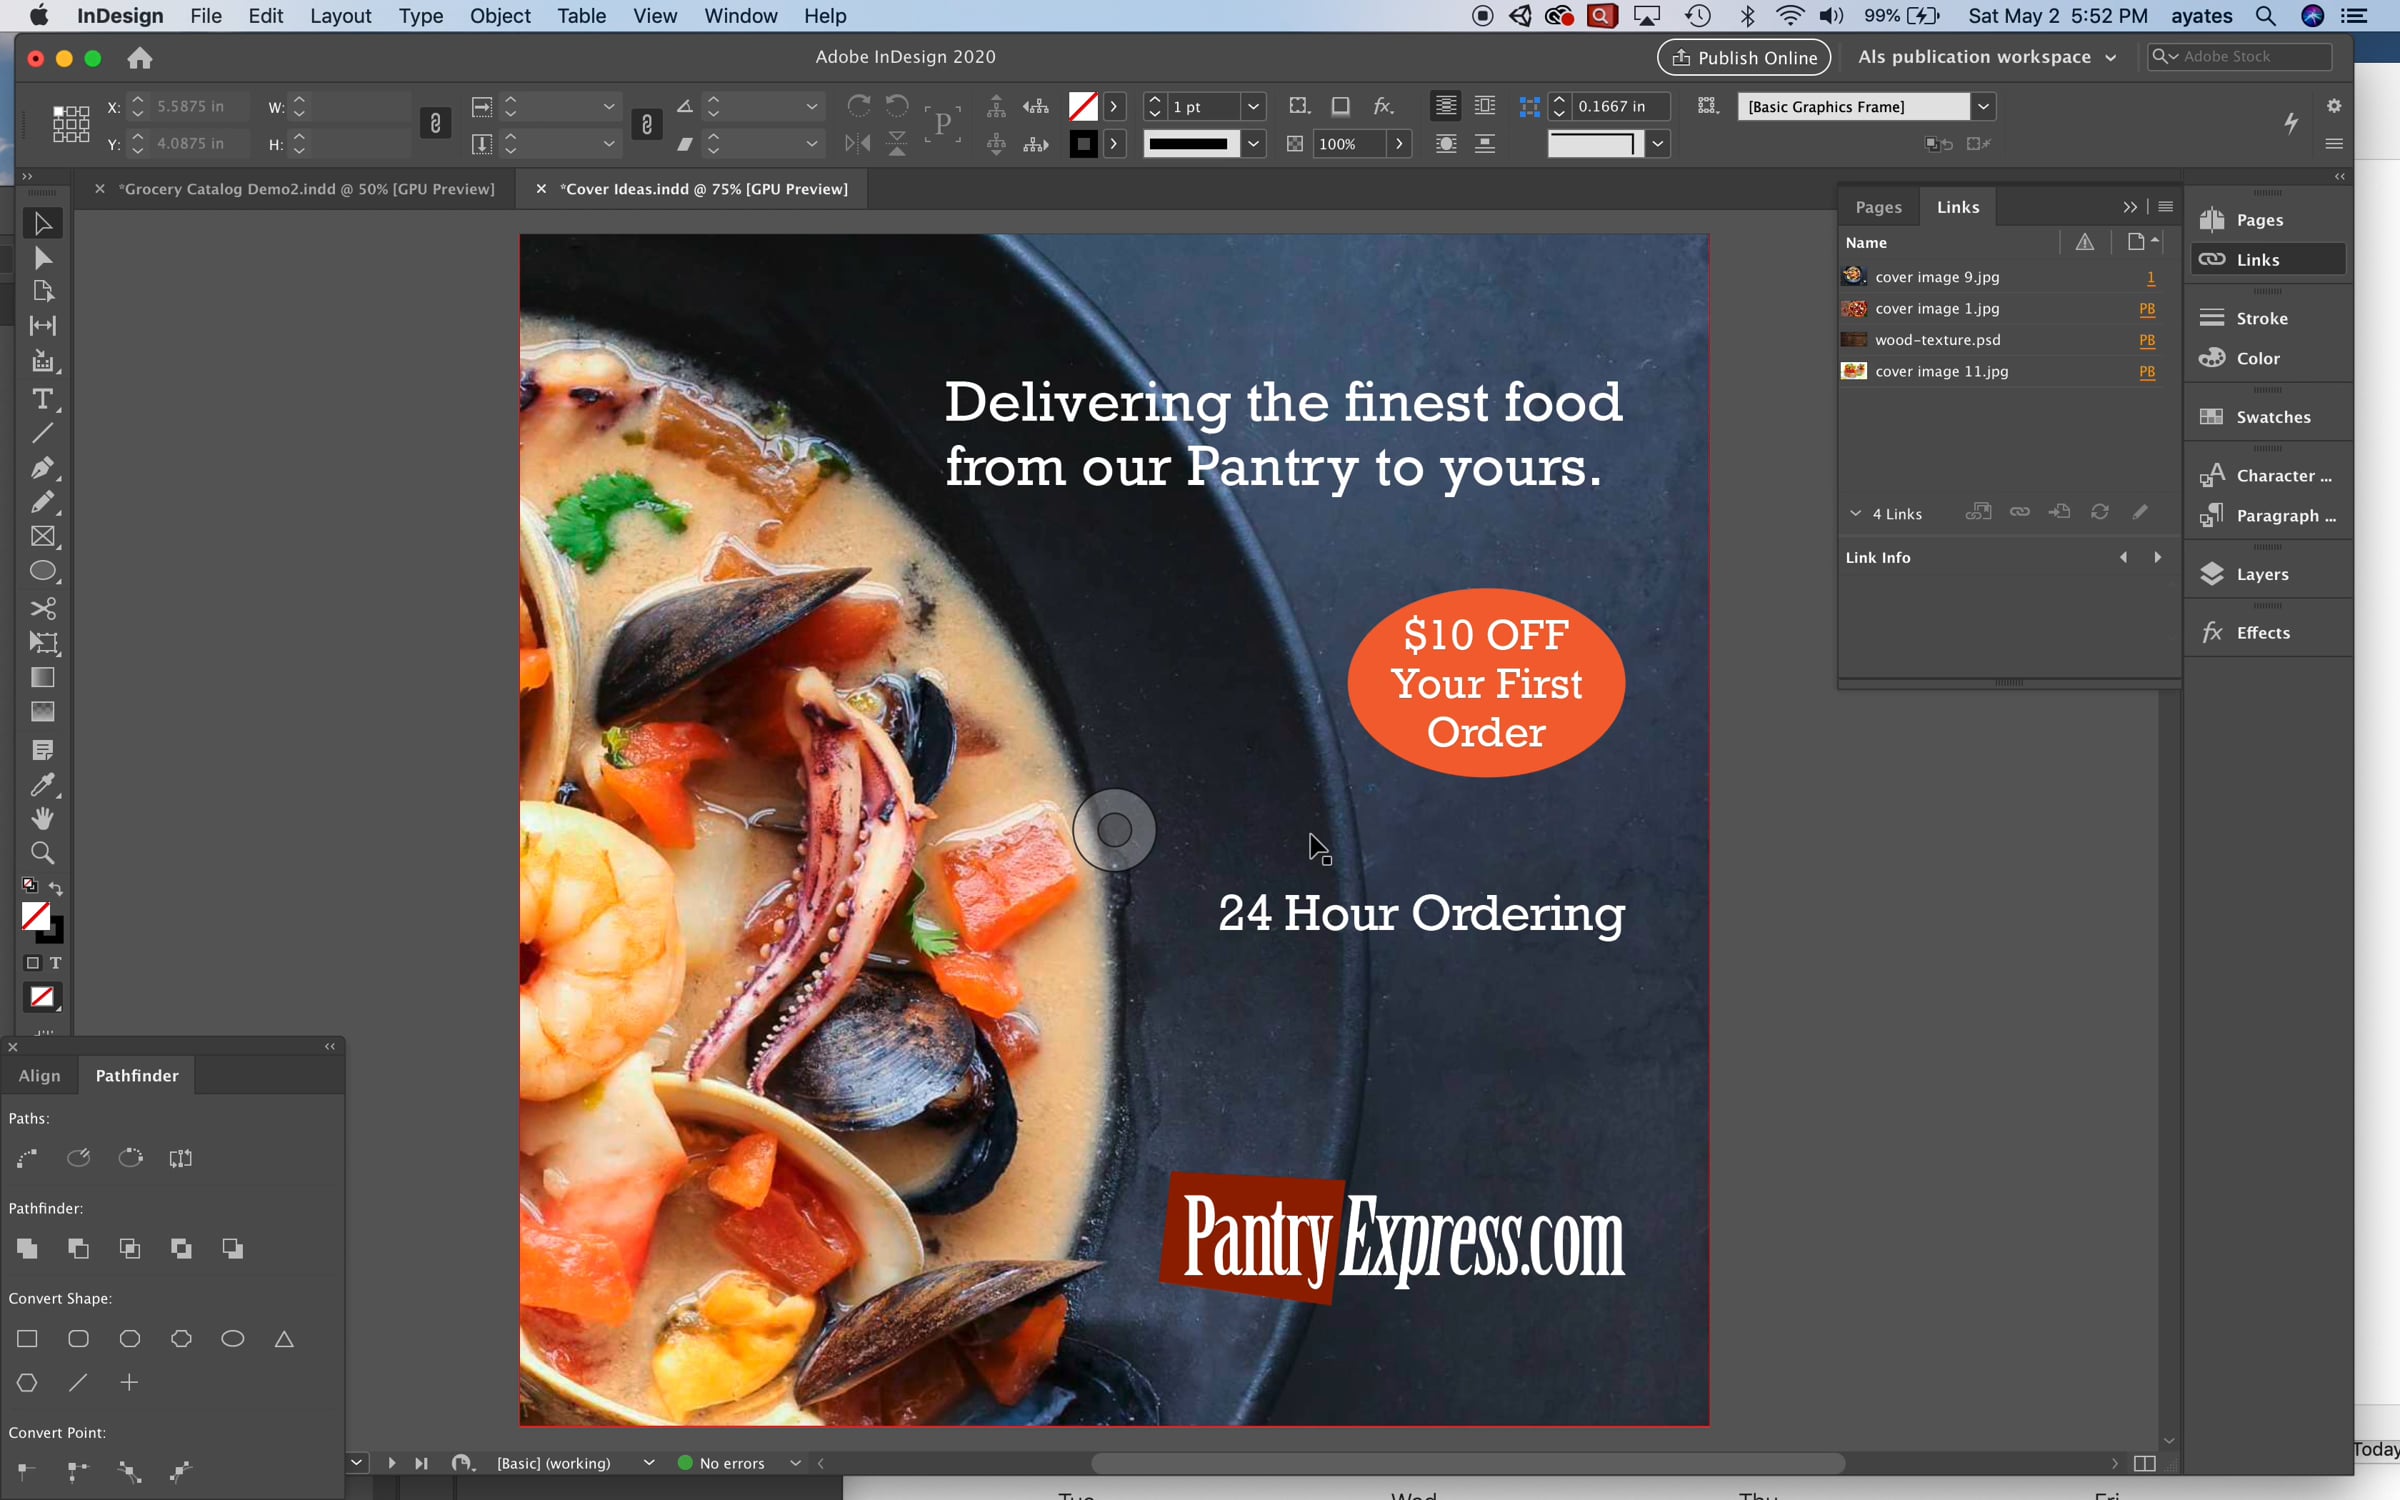Select the Rectangle Frame tool
This screenshot has width=2400, height=1500.
42,537
